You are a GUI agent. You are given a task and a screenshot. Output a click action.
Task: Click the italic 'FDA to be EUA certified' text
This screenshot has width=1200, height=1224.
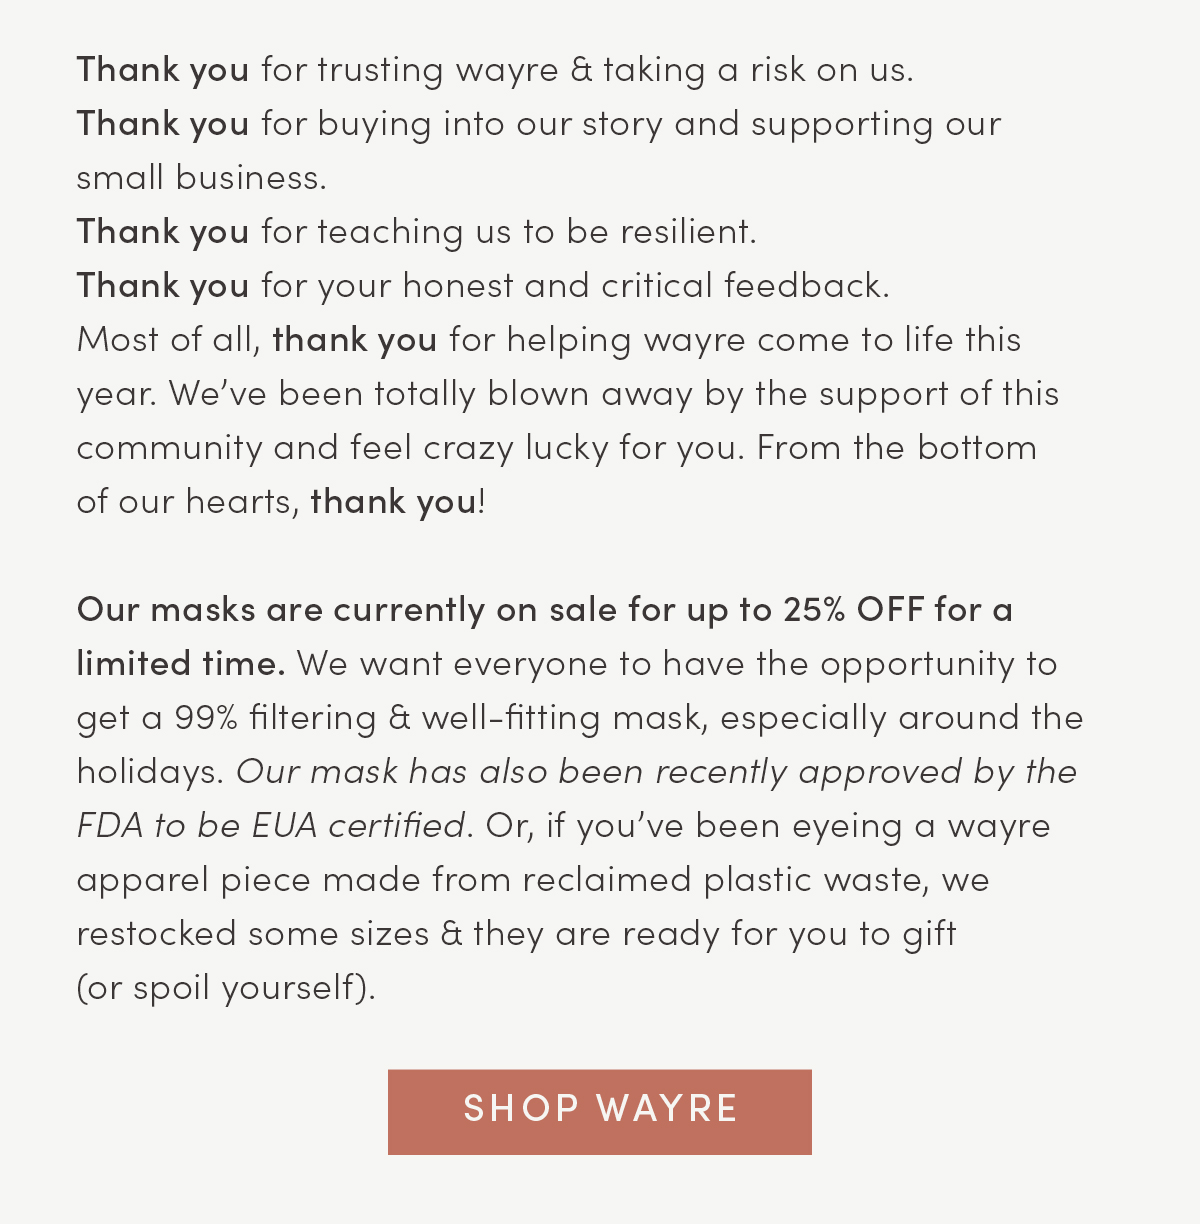click(270, 826)
